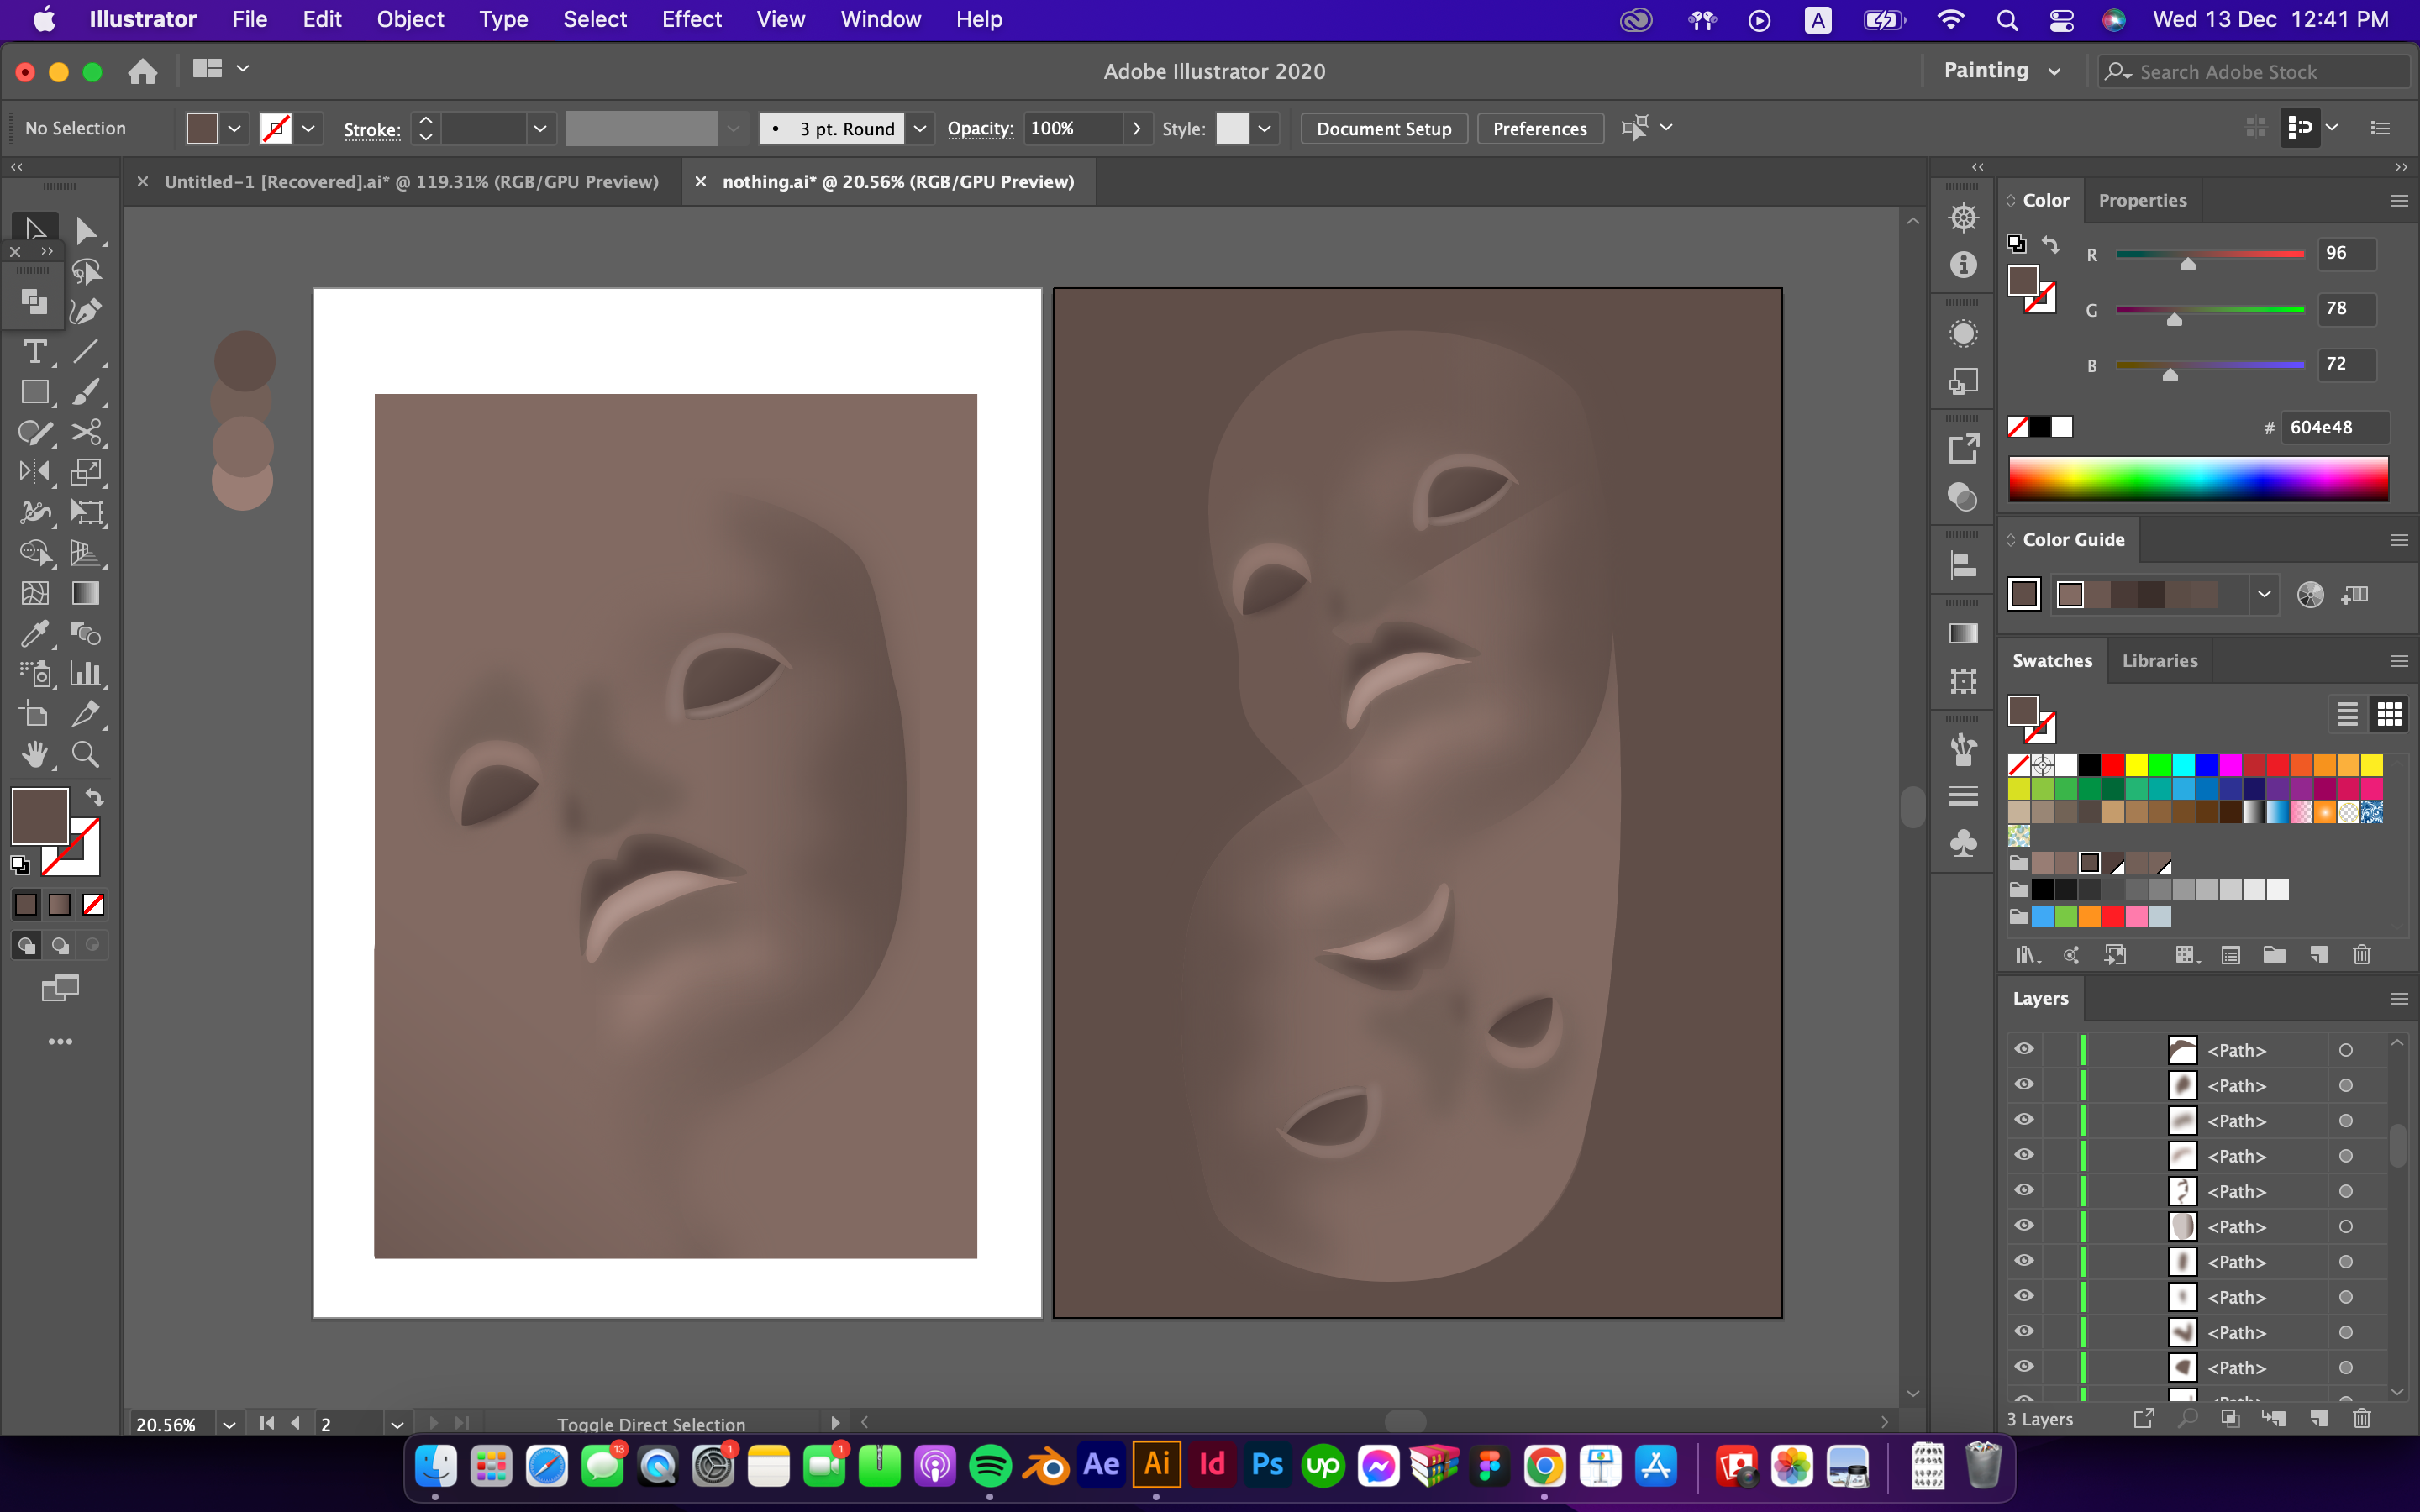
Task: Click the hex color field 604e48
Action: click(2334, 427)
